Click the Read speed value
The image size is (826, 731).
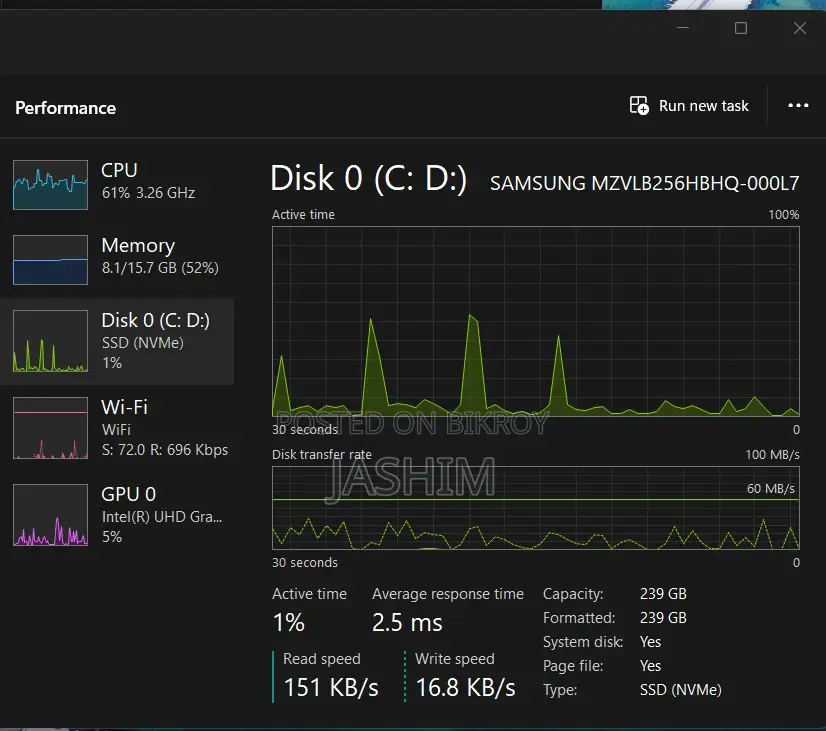pos(331,687)
